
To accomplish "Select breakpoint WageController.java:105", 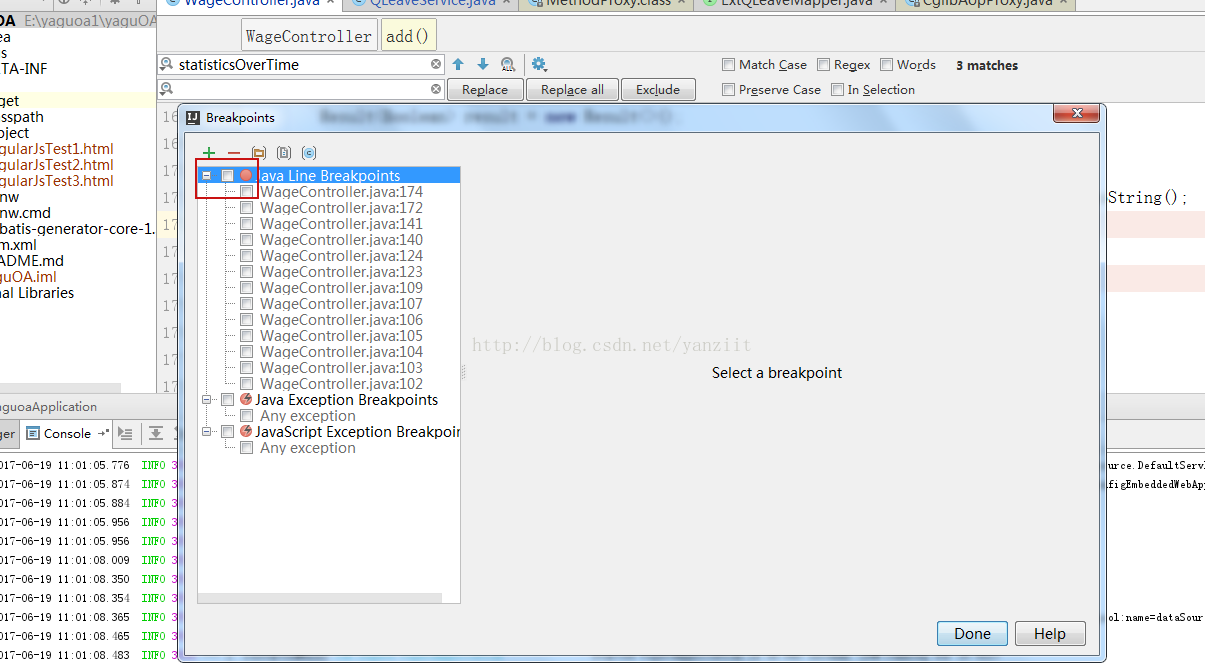I will point(341,336).
